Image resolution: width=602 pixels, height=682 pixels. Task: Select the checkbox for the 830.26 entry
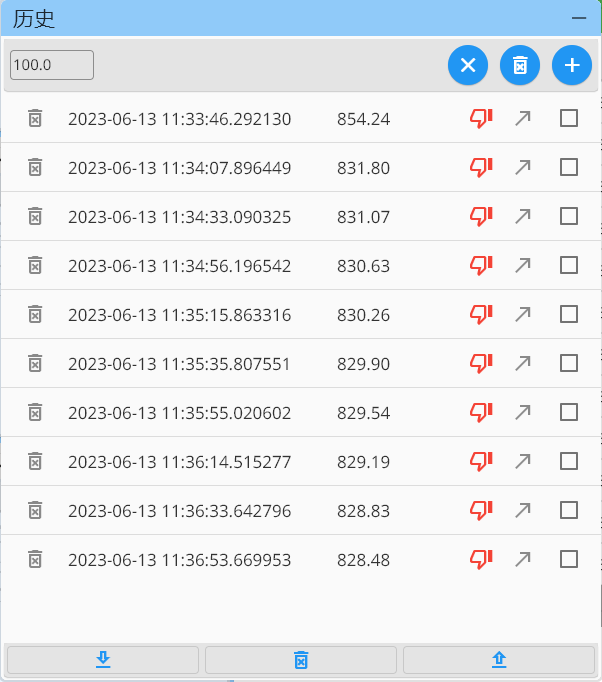(569, 314)
